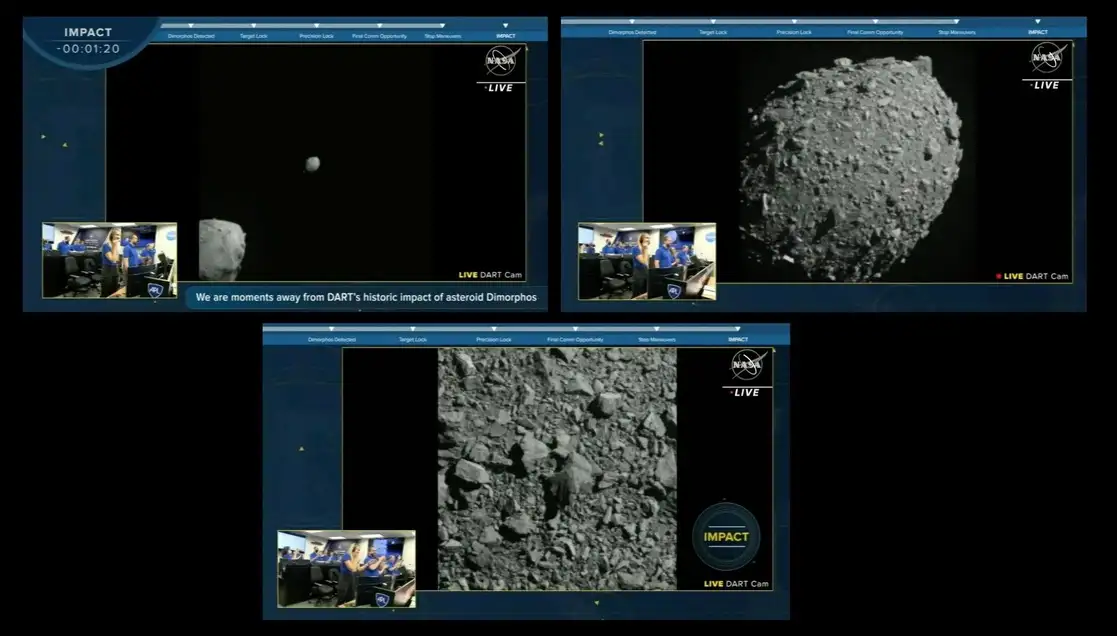Click the red dot beside LIVE DART Cam
1117x636 pixels.
click(x=998, y=276)
